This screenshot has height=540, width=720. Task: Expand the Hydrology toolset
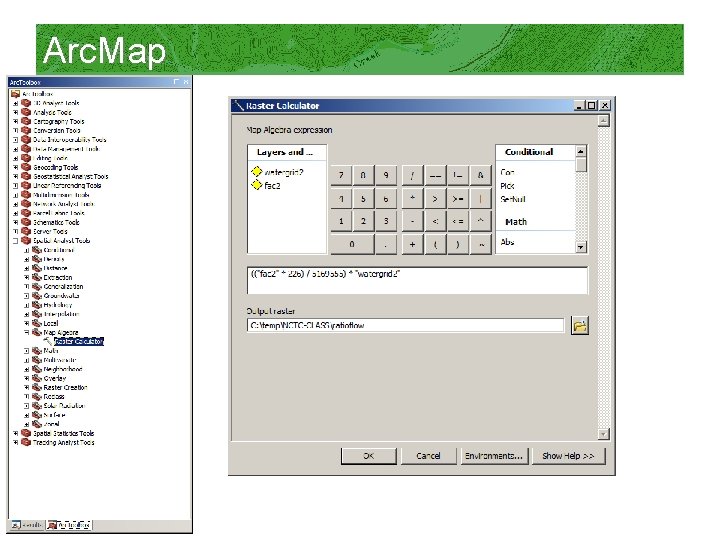tap(27, 305)
